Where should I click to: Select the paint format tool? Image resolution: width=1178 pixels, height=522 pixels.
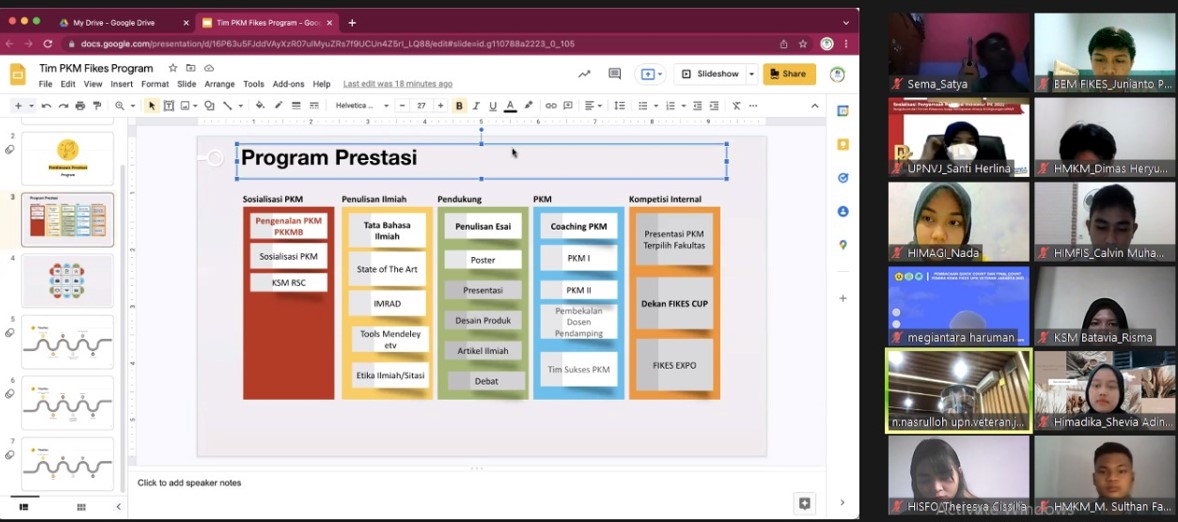click(95, 106)
